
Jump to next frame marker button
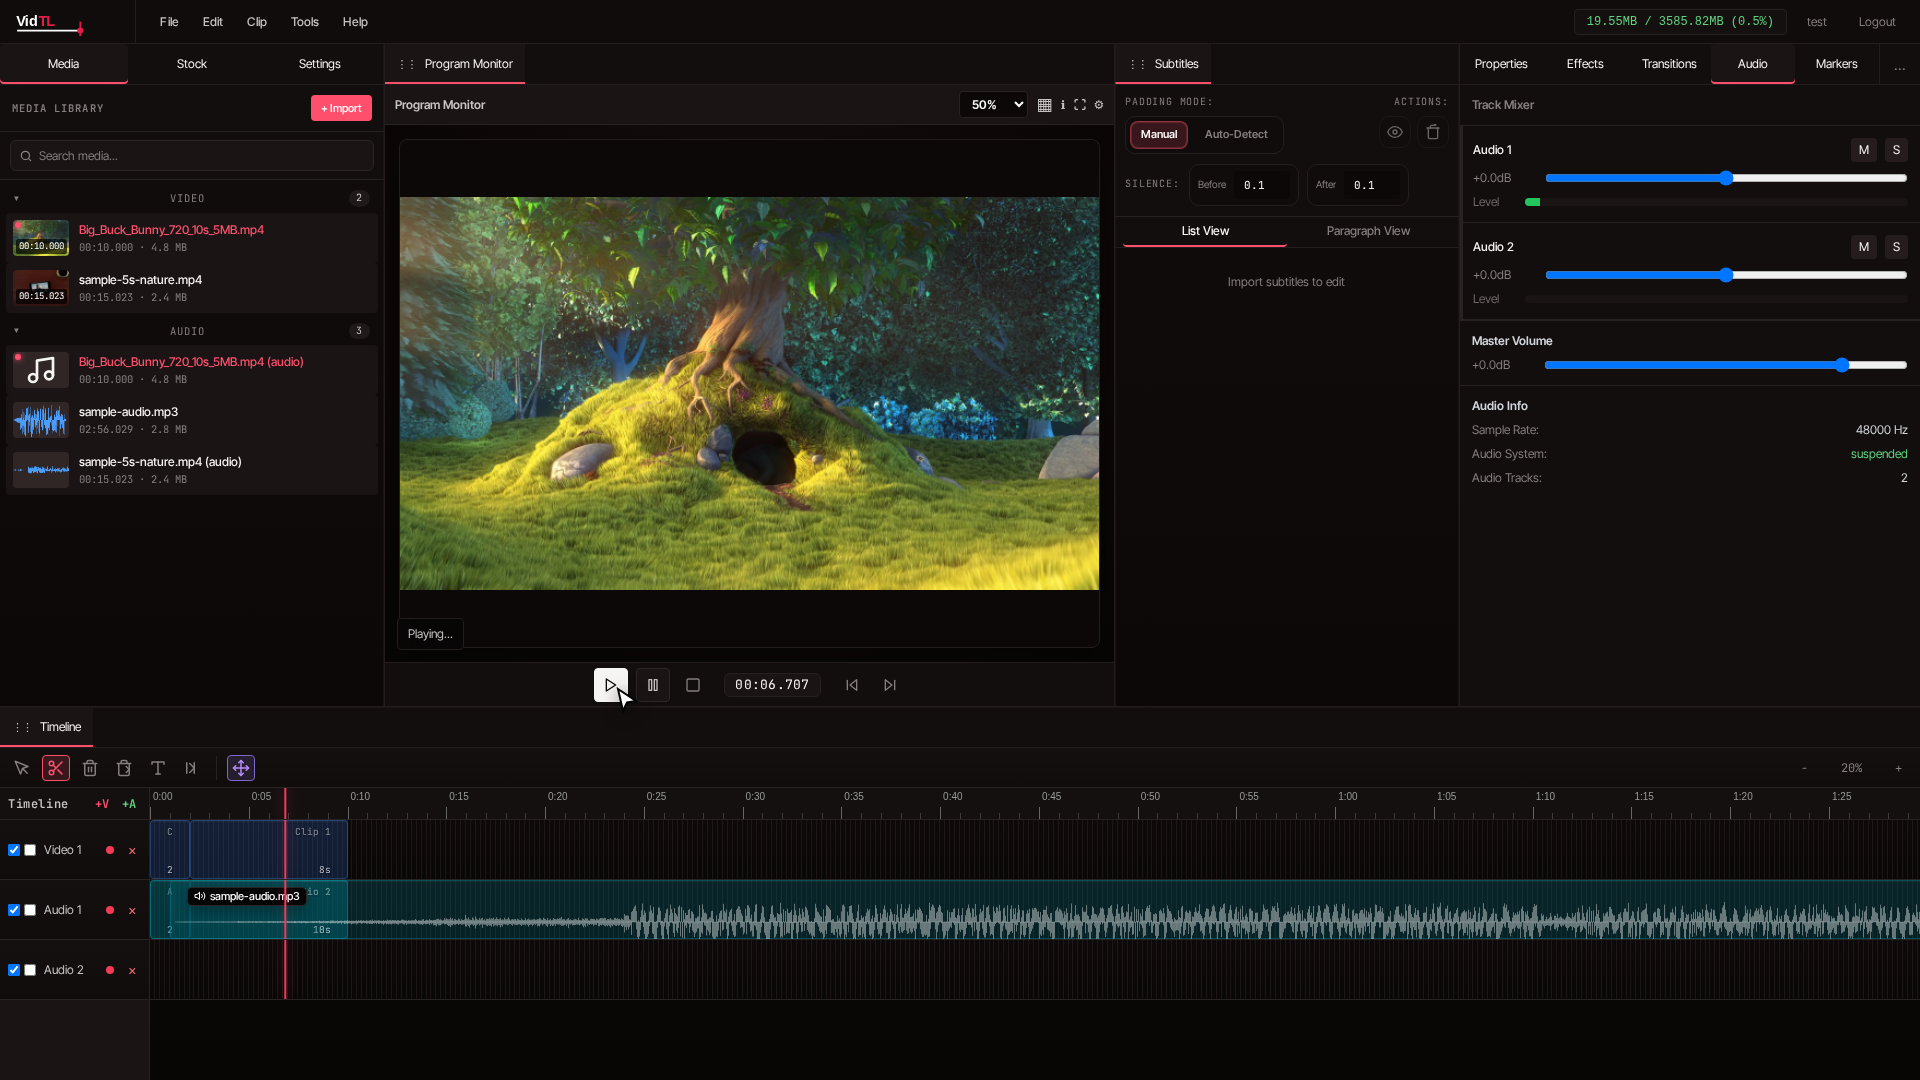click(890, 685)
